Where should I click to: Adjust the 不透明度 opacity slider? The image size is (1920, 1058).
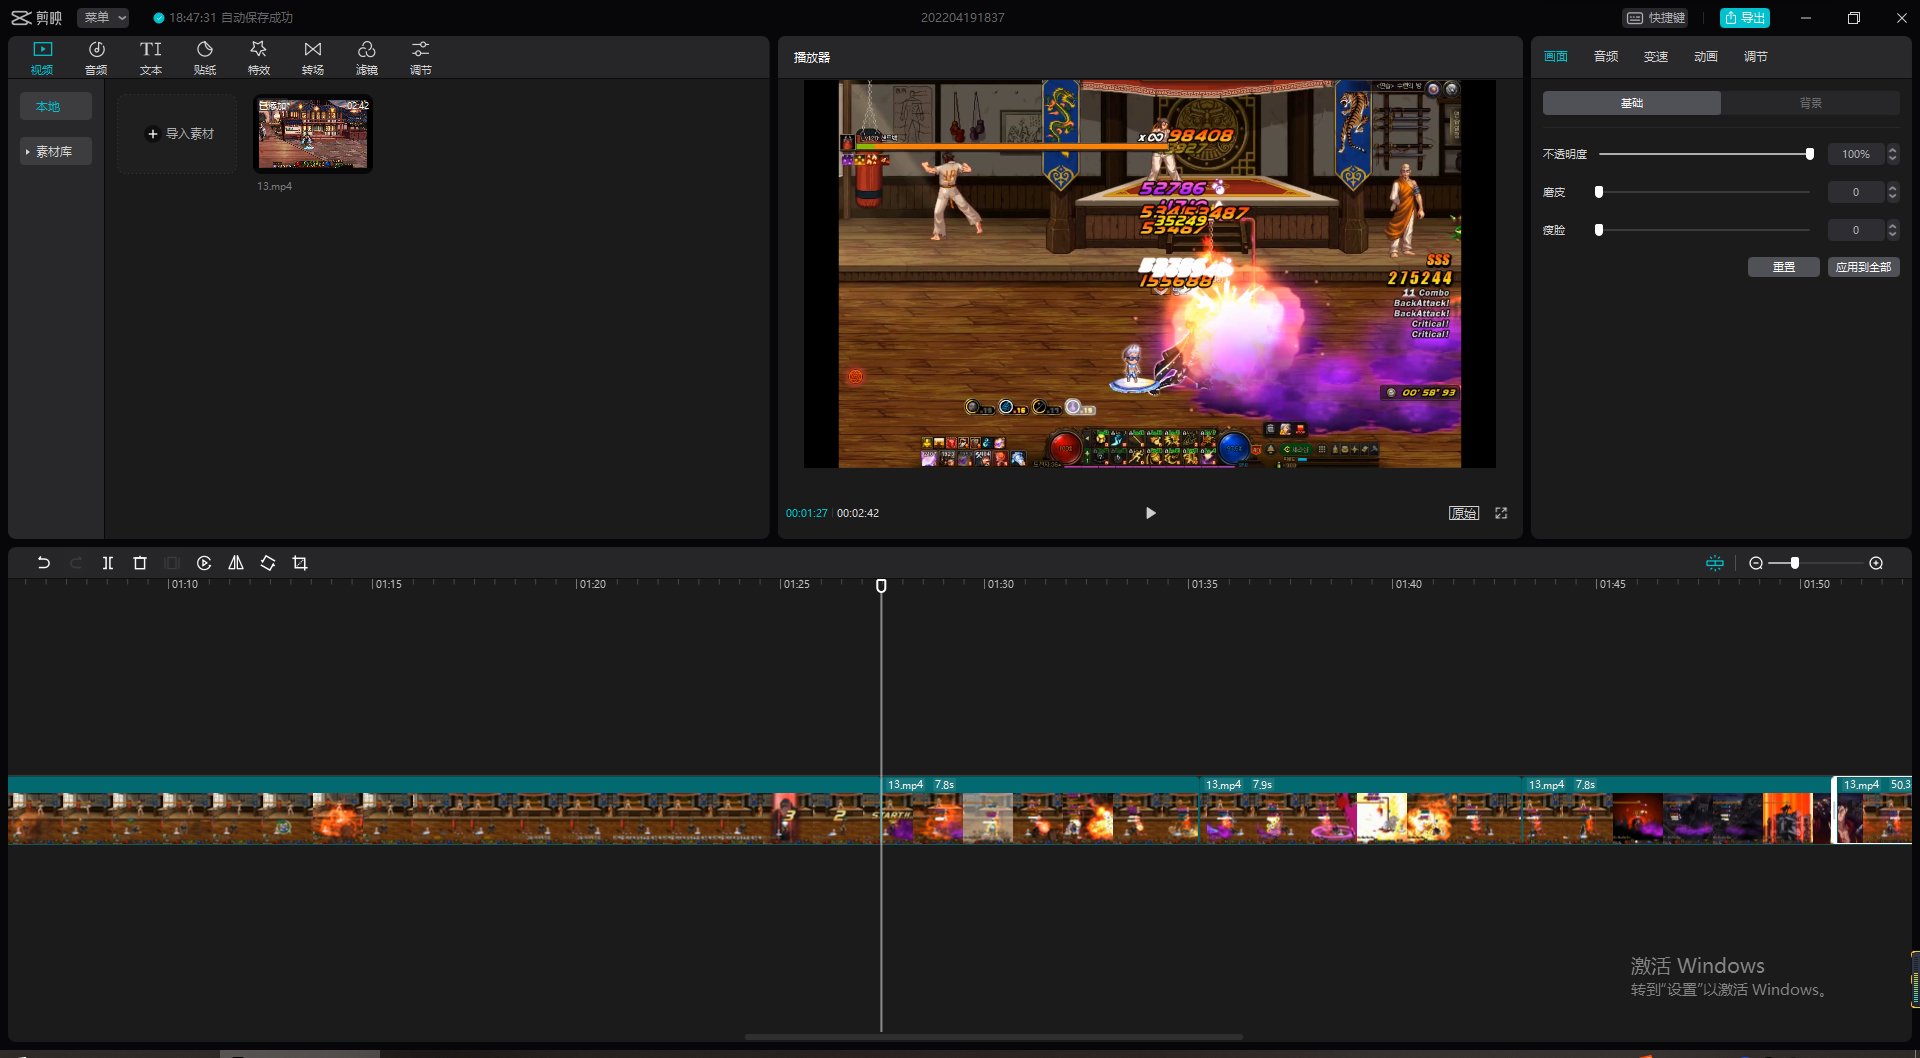point(1705,154)
